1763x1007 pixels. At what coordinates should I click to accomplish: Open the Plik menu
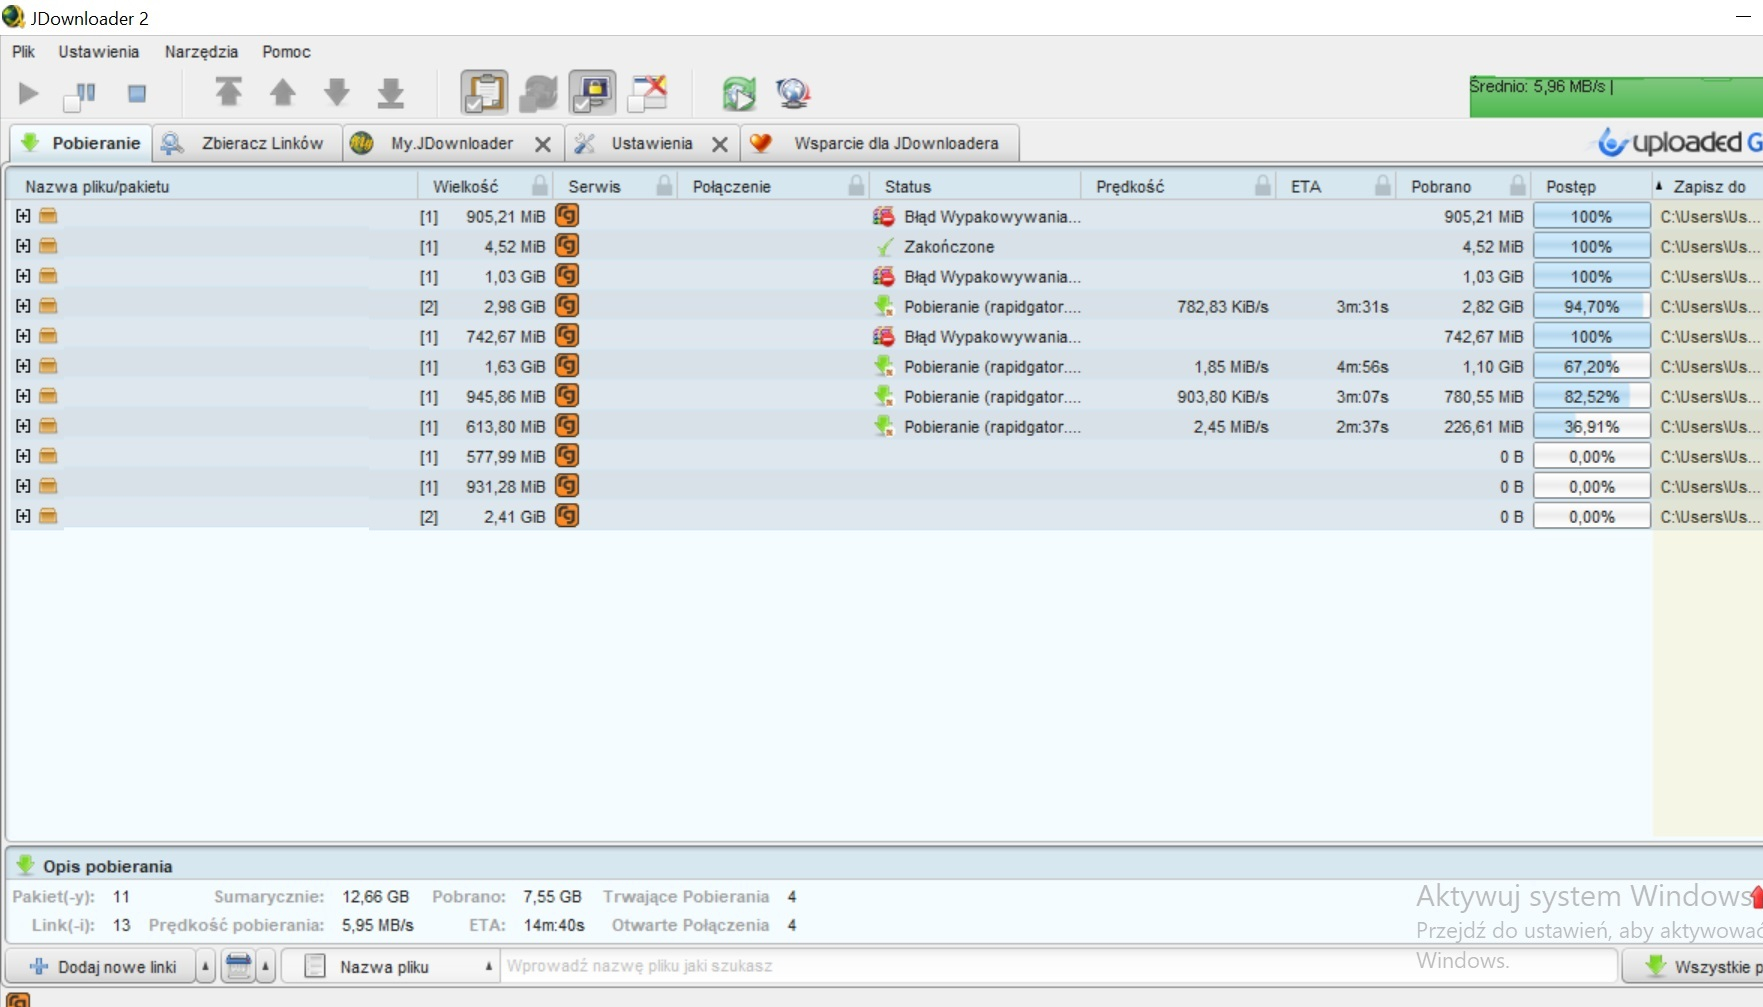(x=23, y=52)
